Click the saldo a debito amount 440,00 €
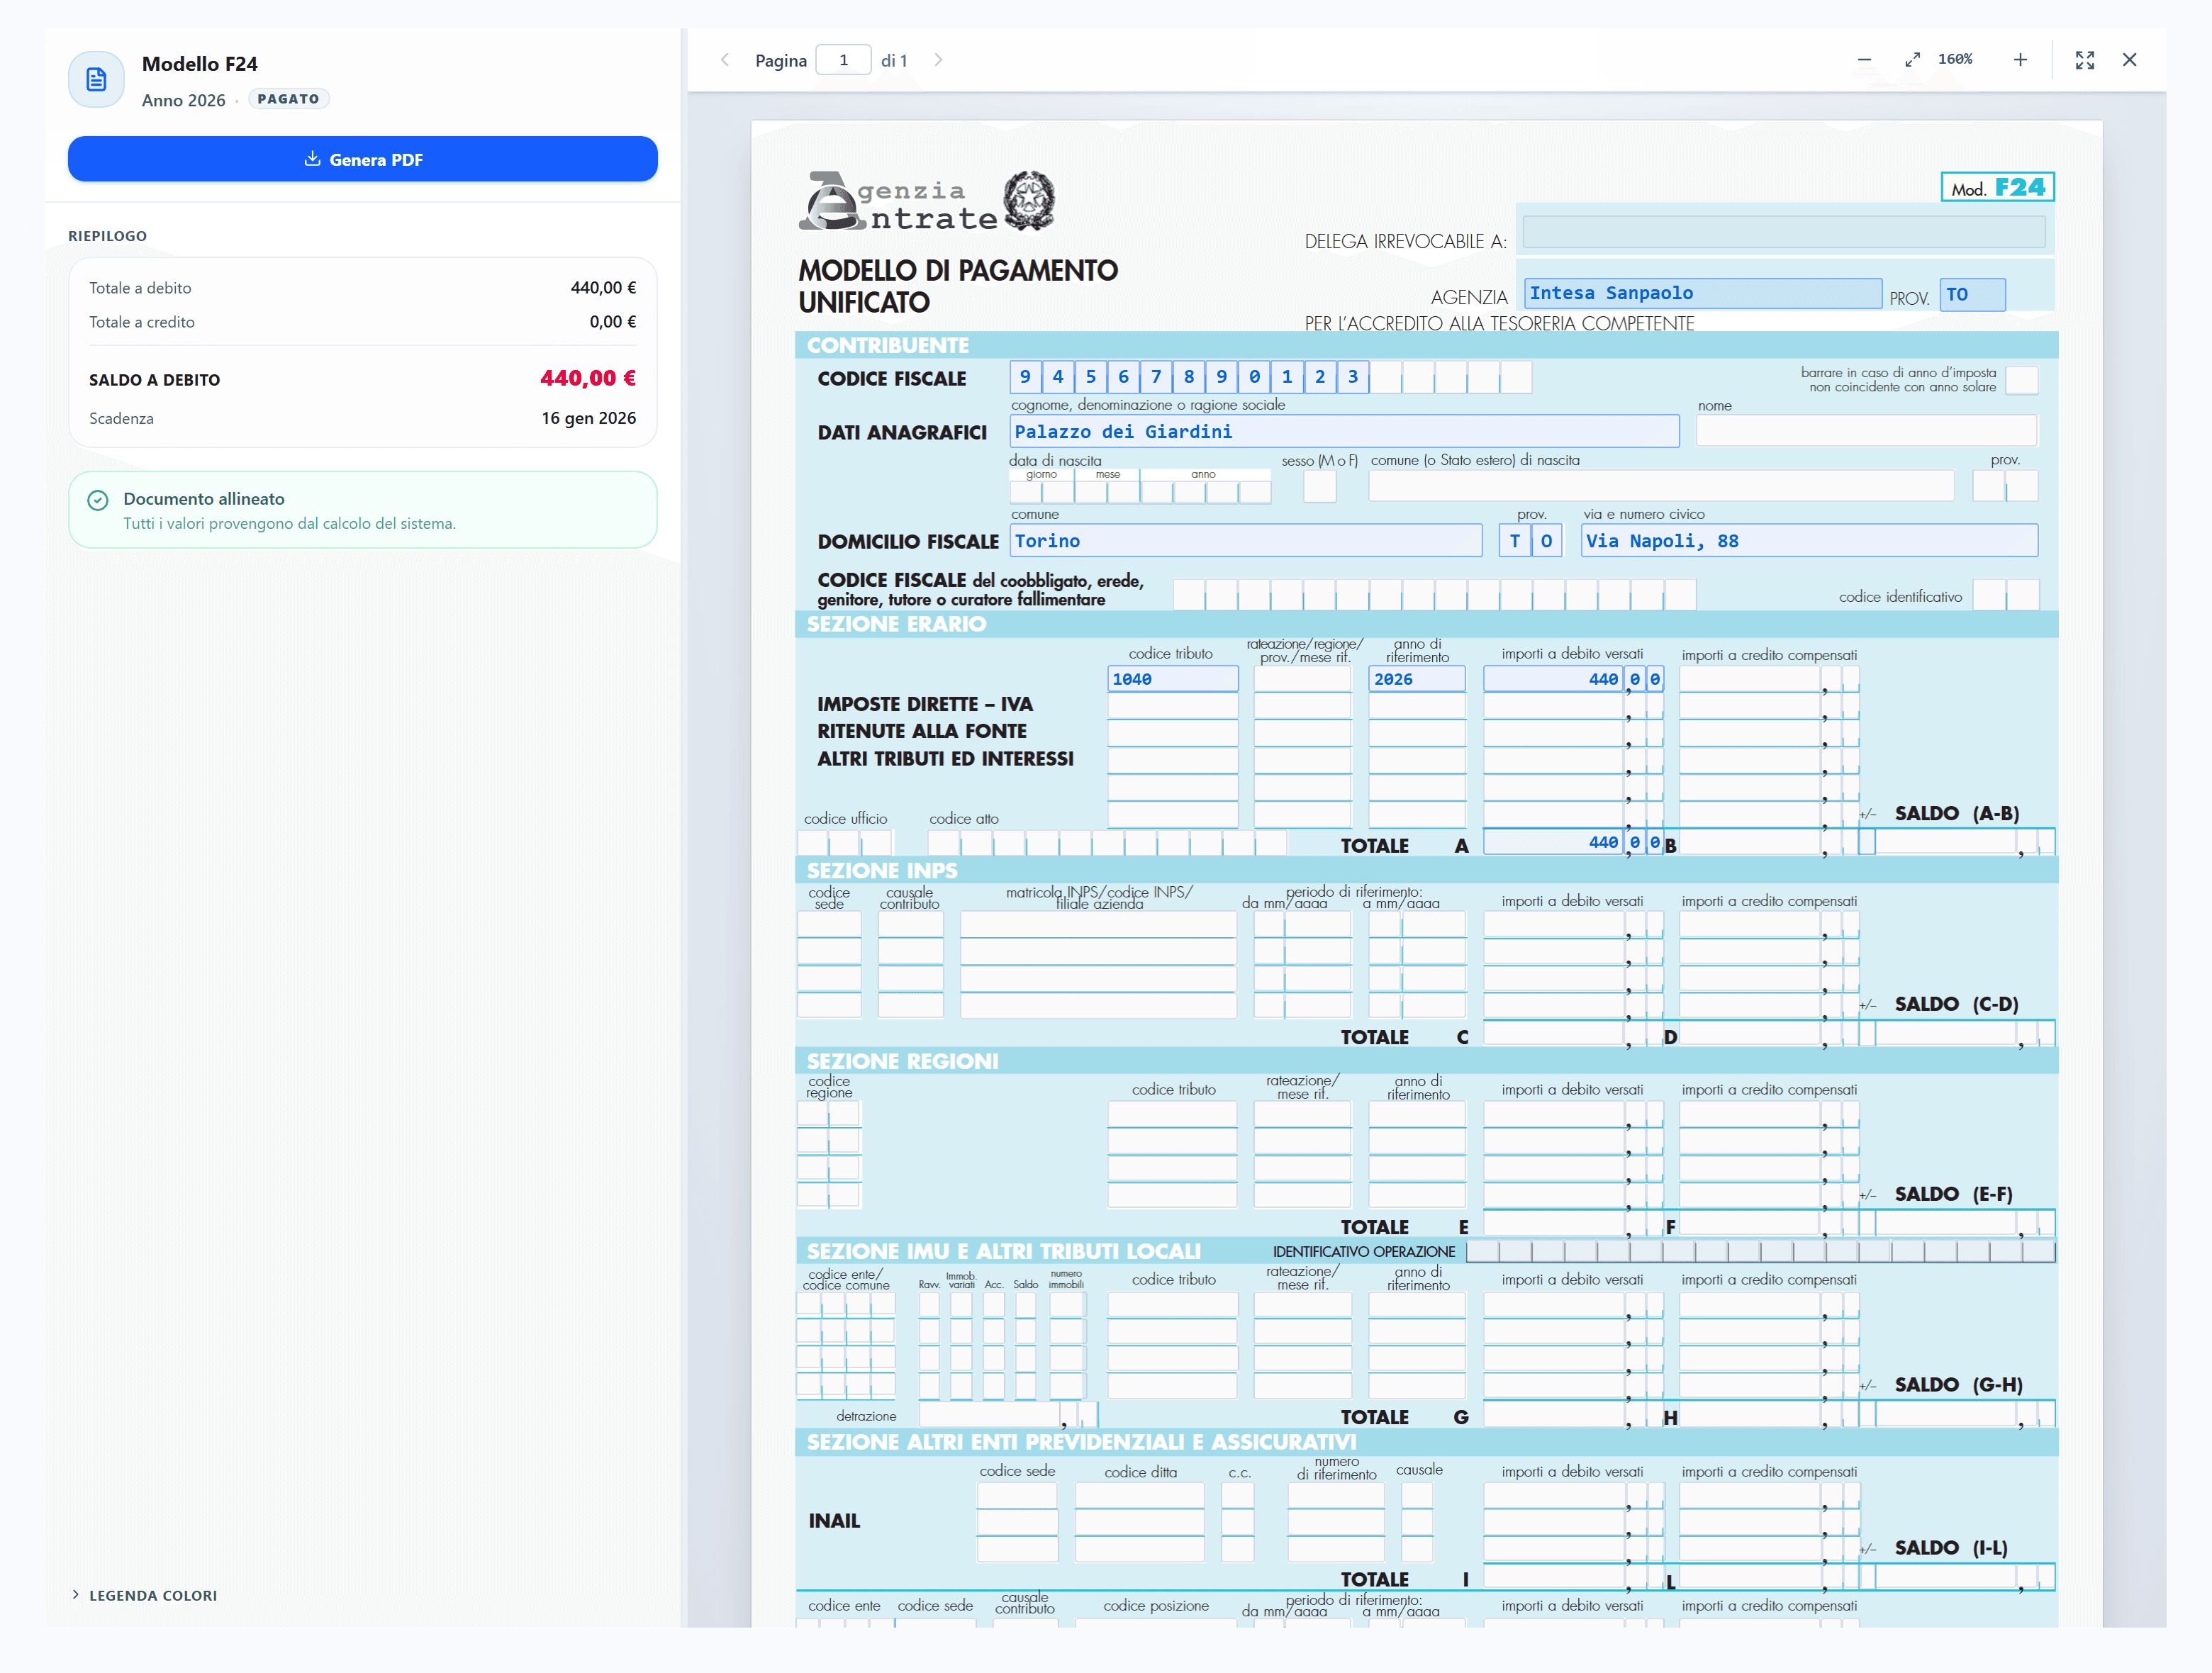Screen dimensions: 2212x1673 (588, 378)
